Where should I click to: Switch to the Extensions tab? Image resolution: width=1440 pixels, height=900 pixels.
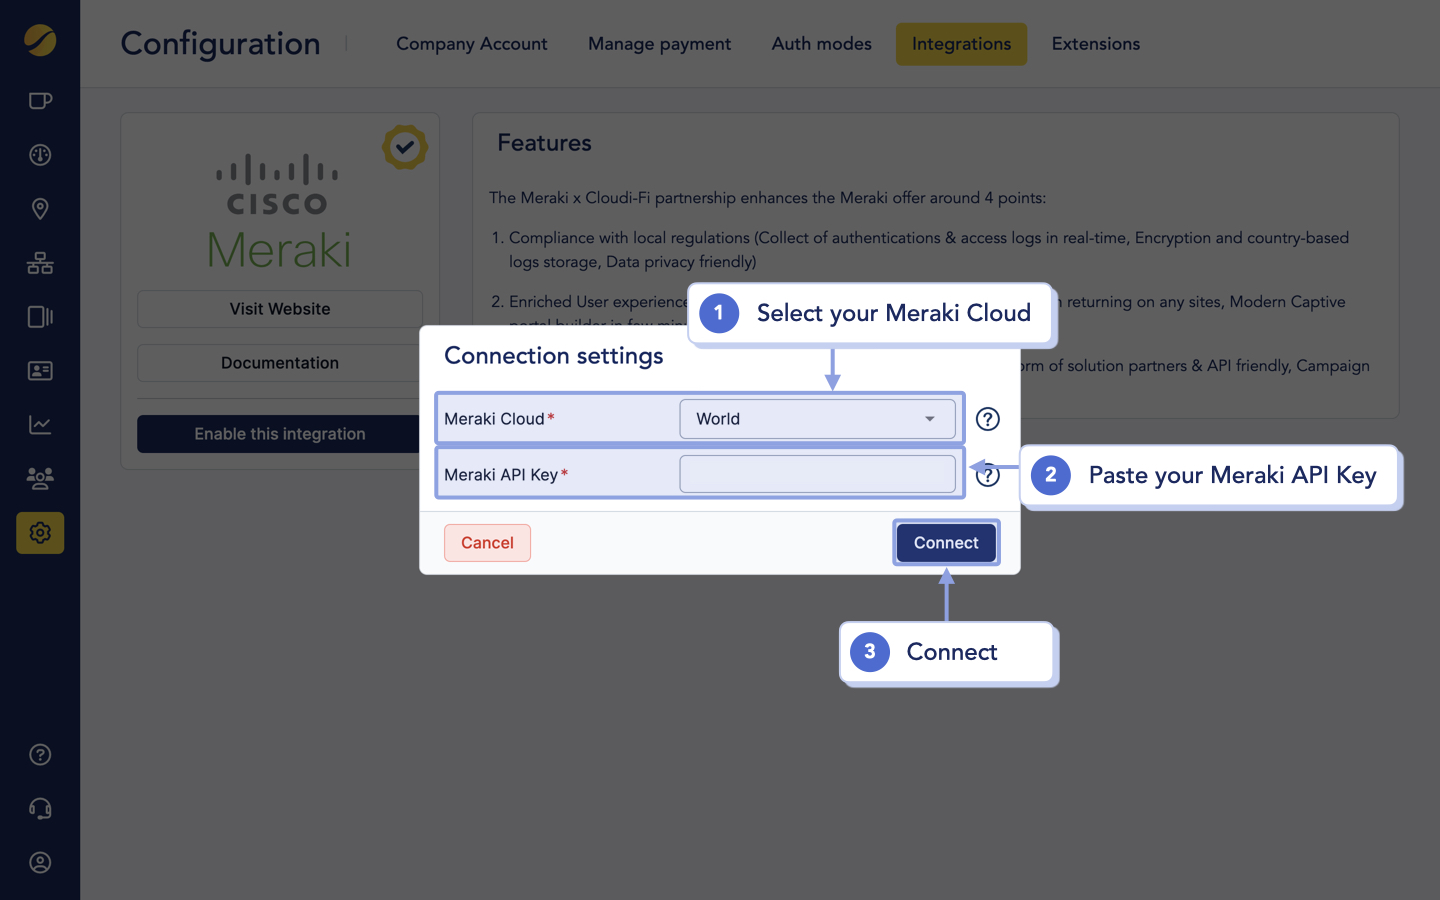pyautogui.click(x=1095, y=43)
